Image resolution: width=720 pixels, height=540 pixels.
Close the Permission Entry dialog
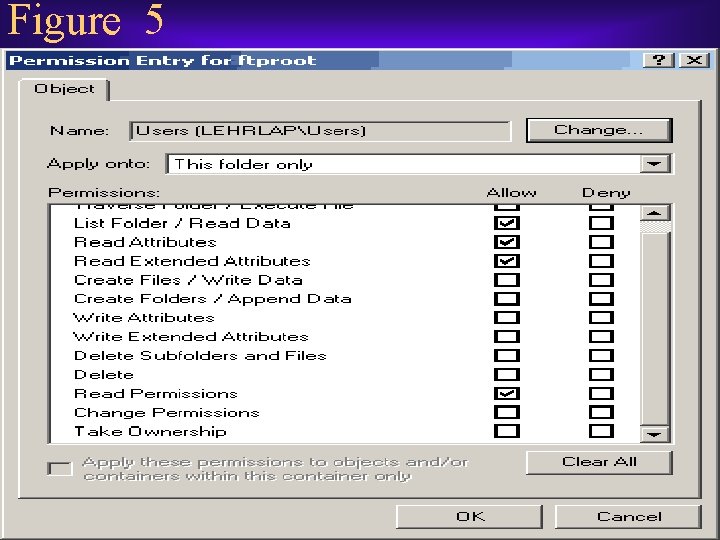[x=694, y=60]
